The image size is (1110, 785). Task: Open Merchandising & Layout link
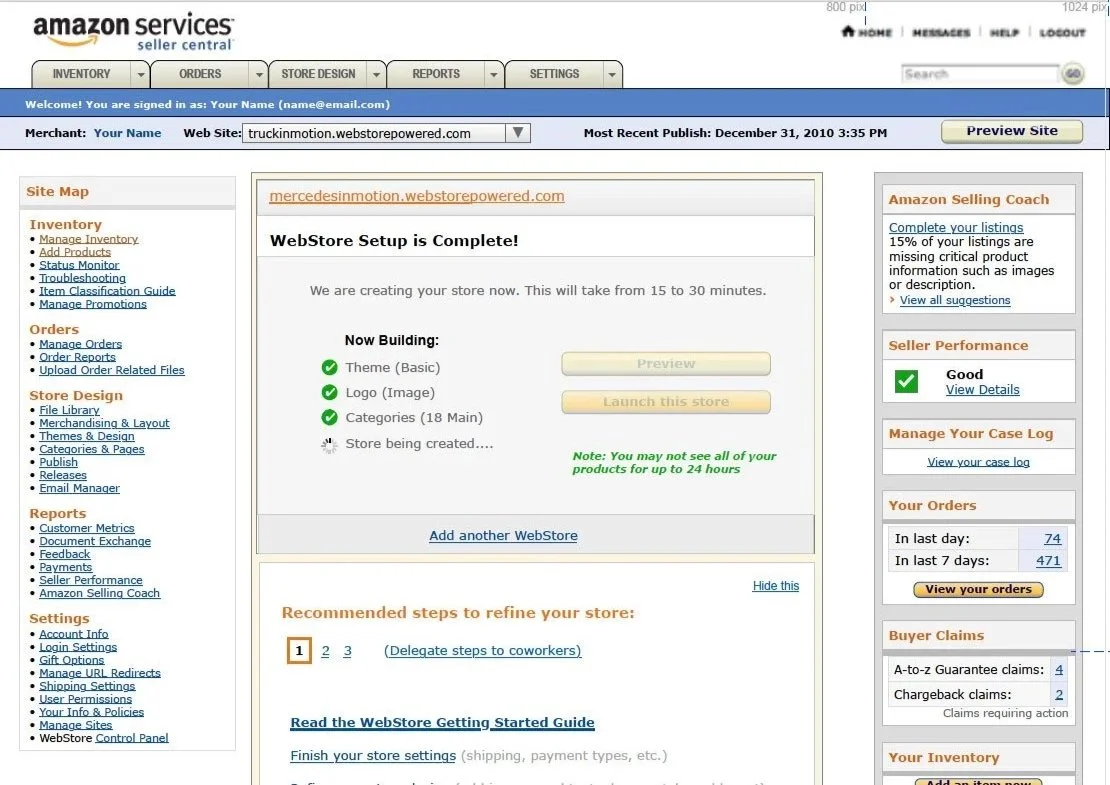[x=104, y=423]
